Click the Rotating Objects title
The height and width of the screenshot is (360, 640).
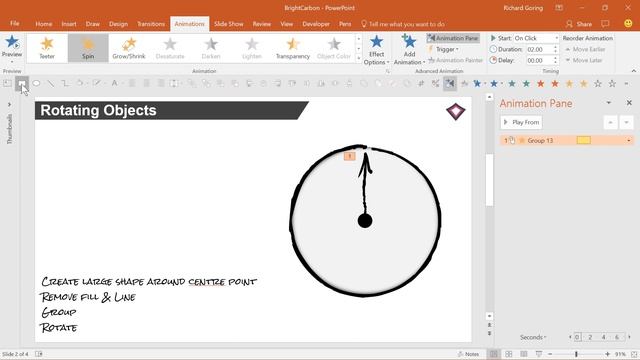pyautogui.click(x=98, y=110)
